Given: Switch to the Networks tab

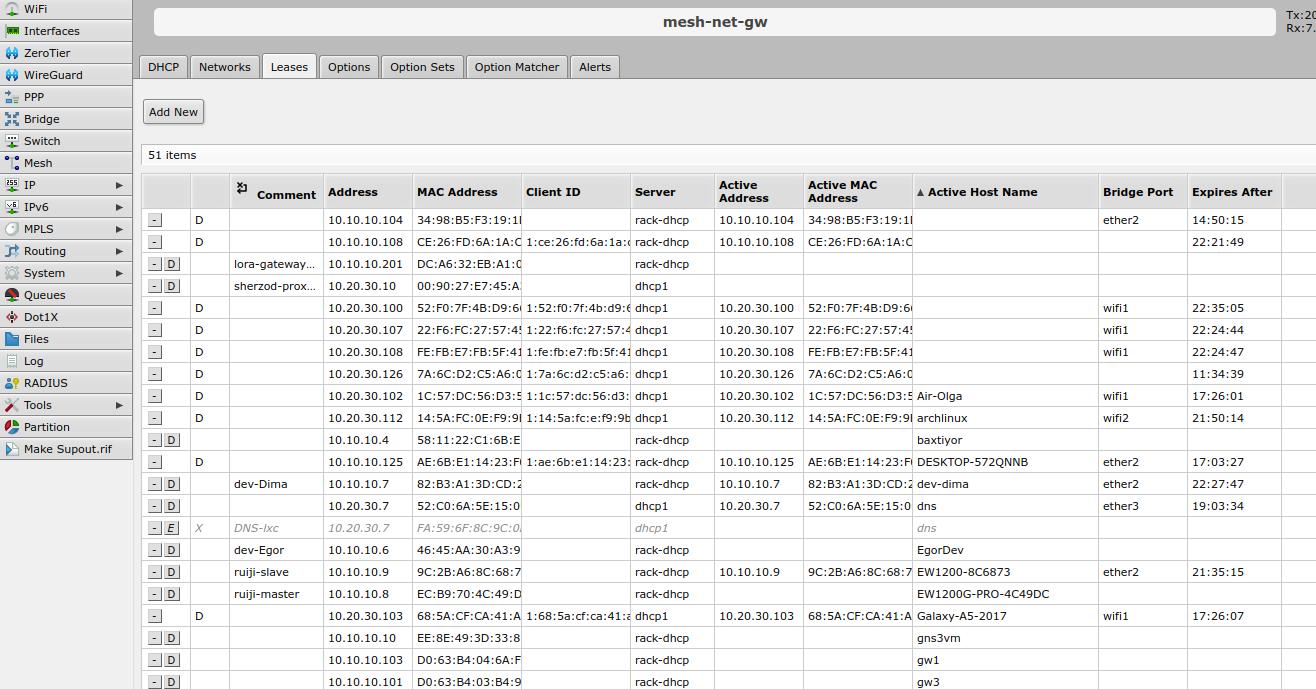Looking at the screenshot, I should point(224,67).
